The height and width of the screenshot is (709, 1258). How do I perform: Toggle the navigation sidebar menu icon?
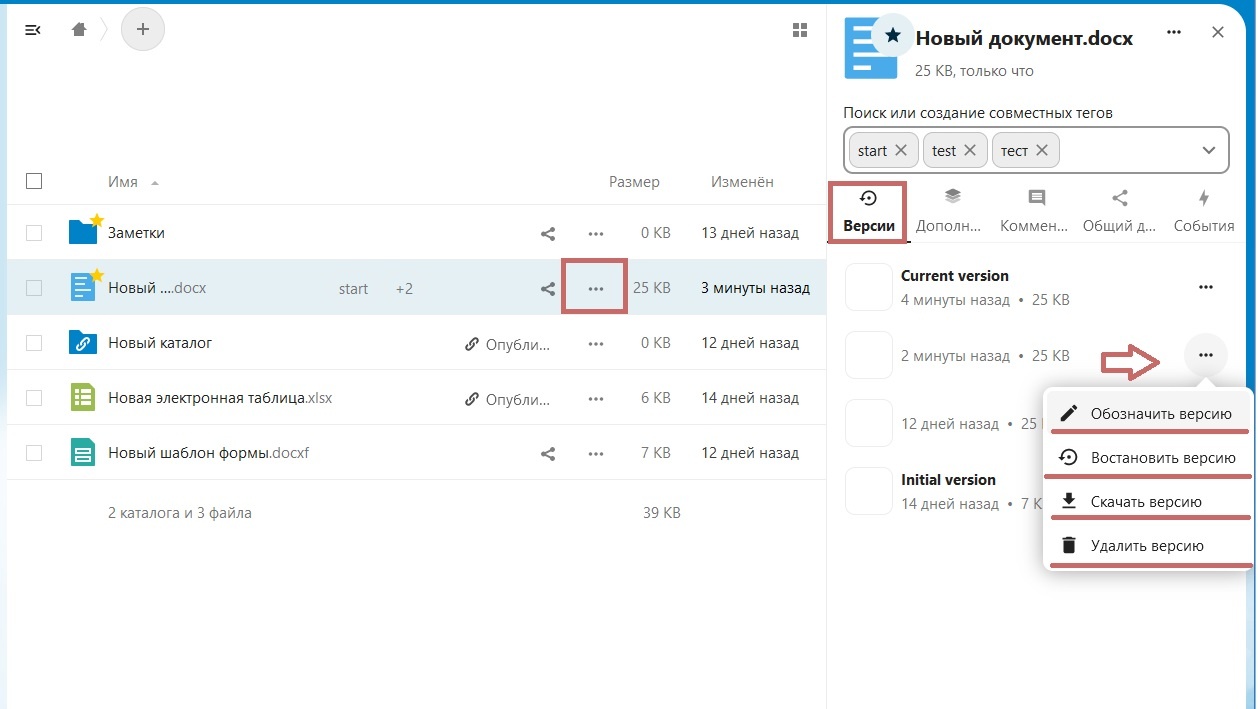pos(32,30)
